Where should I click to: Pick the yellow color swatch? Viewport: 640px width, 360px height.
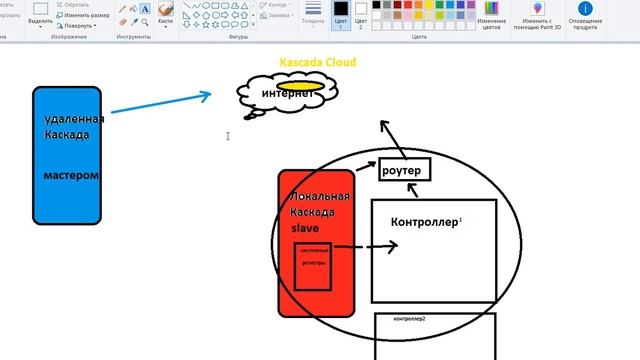pos(429,5)
